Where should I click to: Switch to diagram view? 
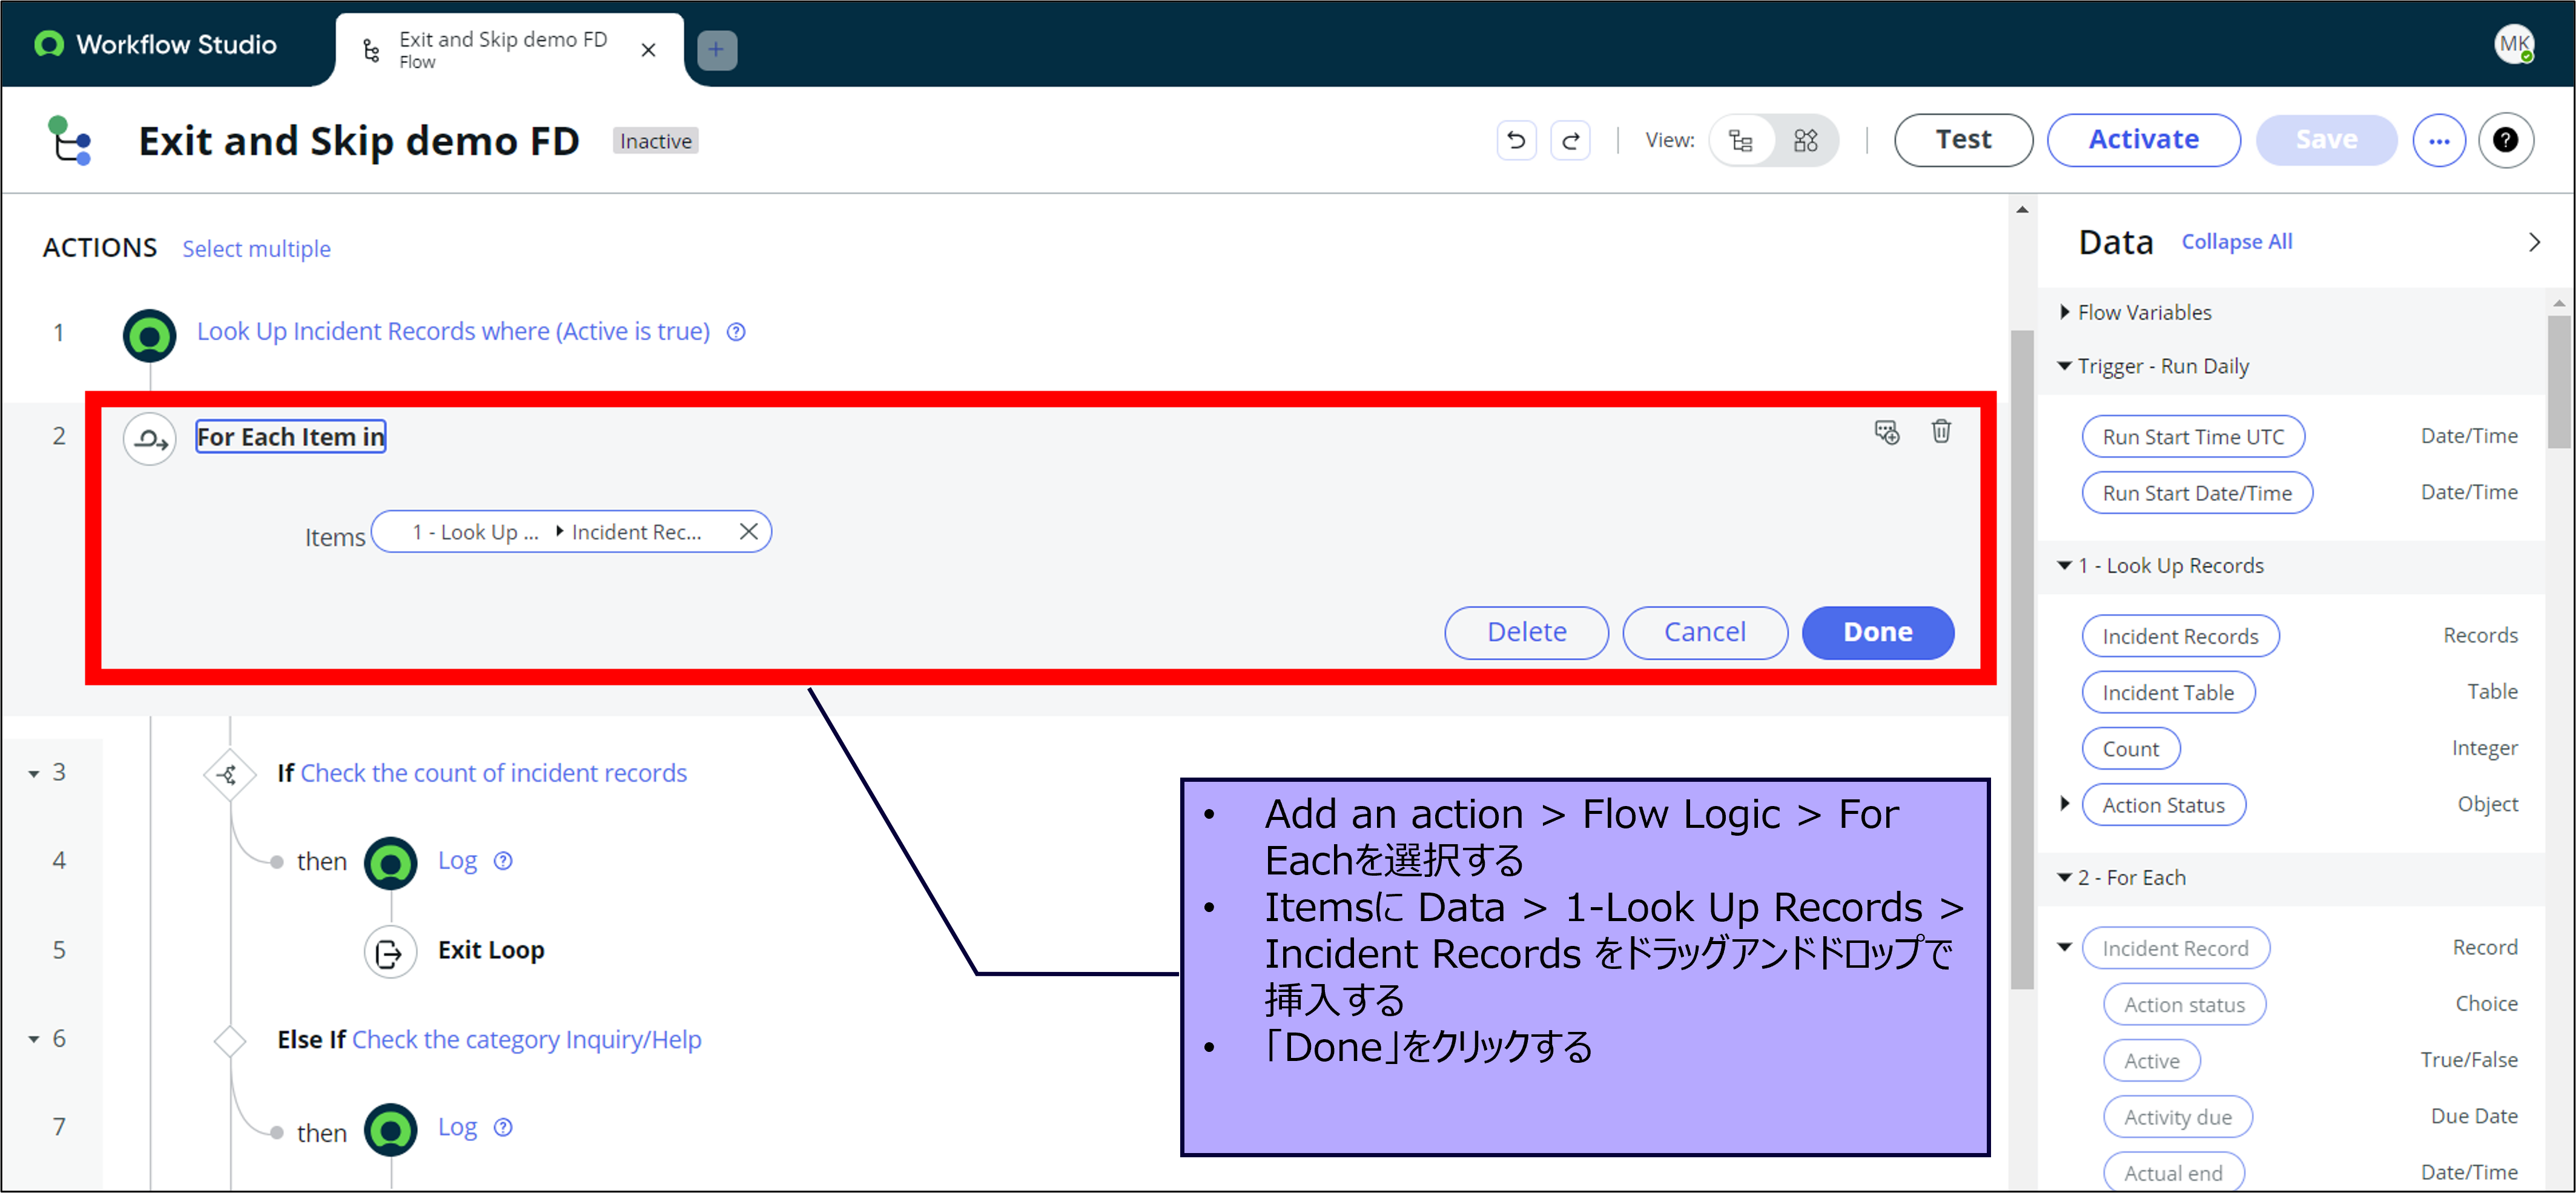[x=1805, y=140]
